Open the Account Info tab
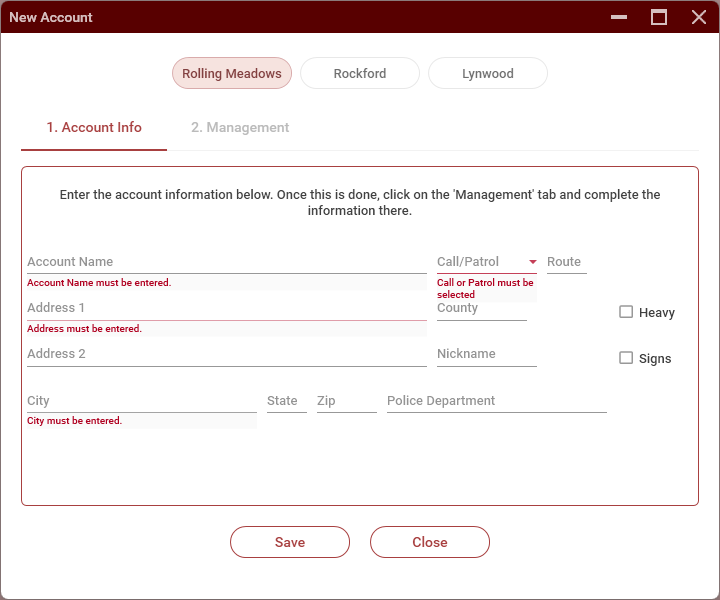This screenshot has width=720, height=600. pyautogui.click(x=94, y=128)
